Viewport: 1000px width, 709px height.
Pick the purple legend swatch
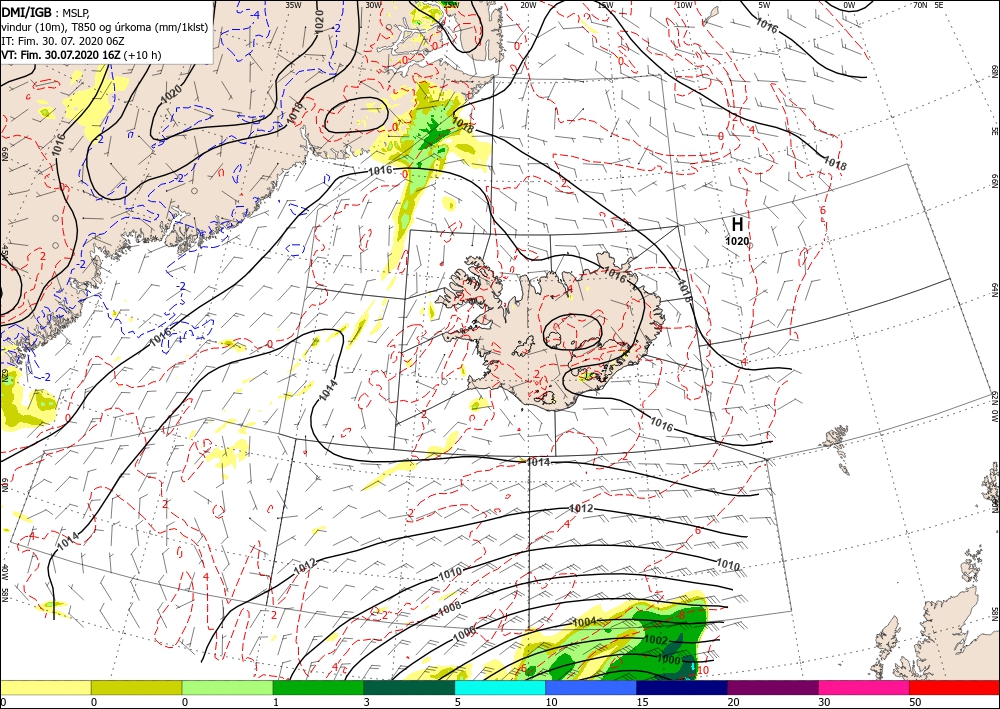point(772,687)
